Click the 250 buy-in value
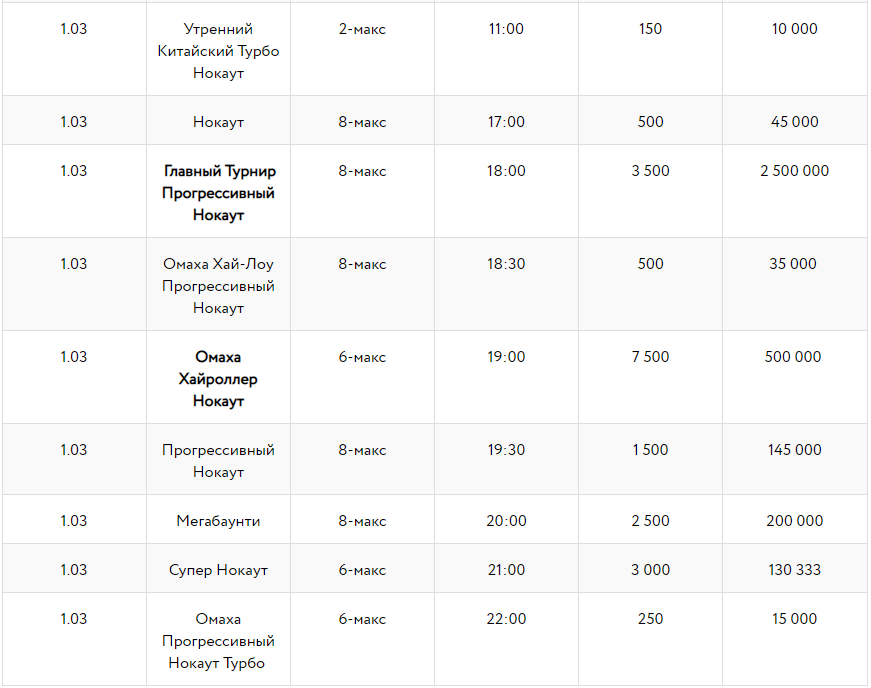 pyautogui.click(x=650, y=619)
